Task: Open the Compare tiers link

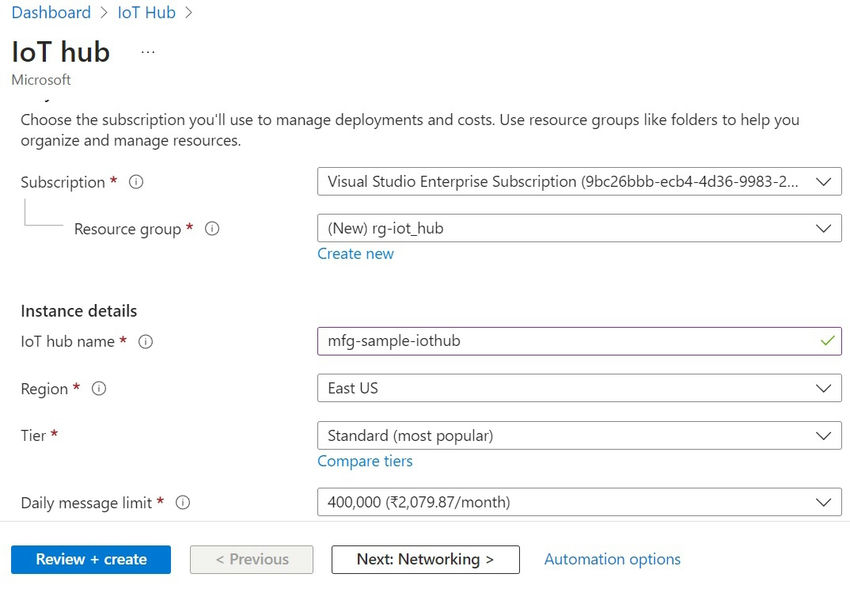Action: tap(365, 461)
